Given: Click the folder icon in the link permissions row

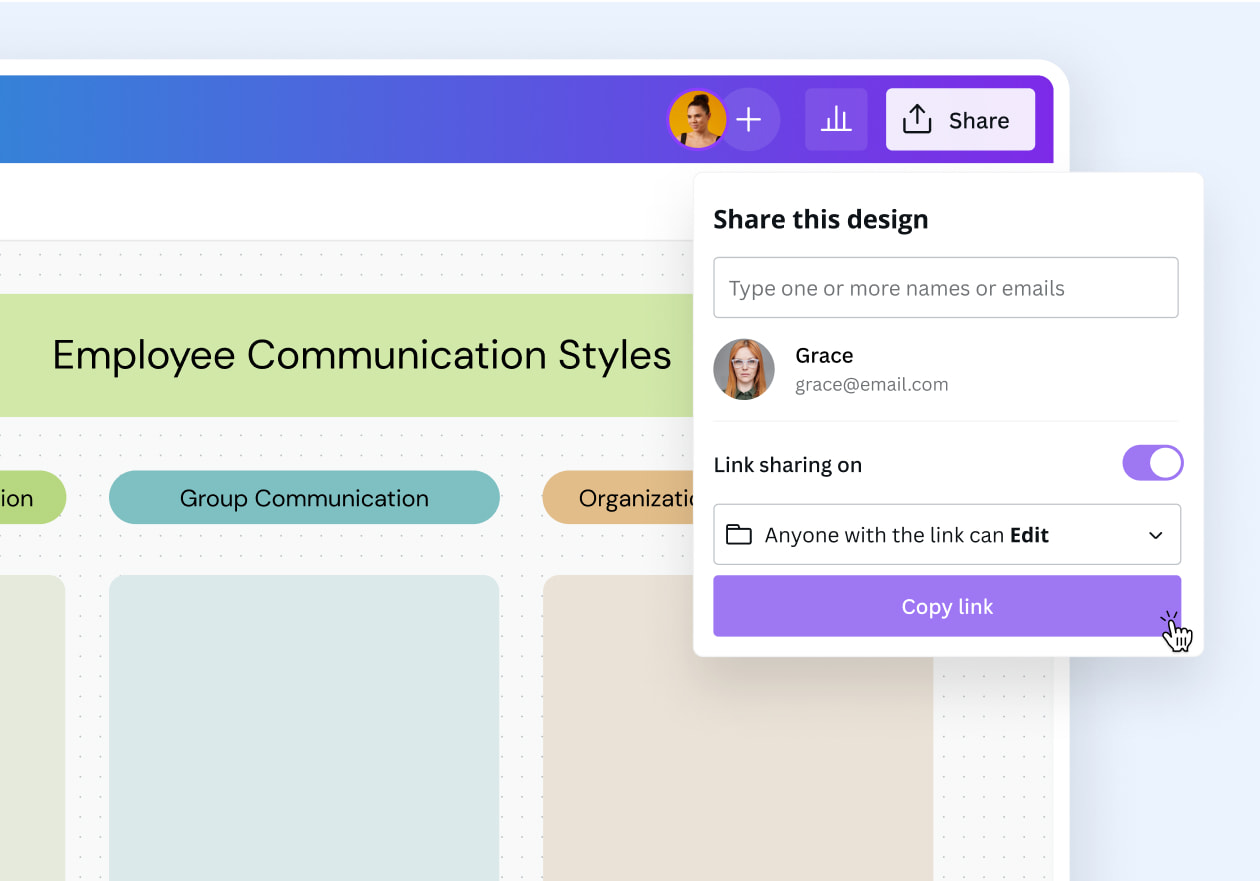Looking at the screenshot, I should tap(738, 534).
